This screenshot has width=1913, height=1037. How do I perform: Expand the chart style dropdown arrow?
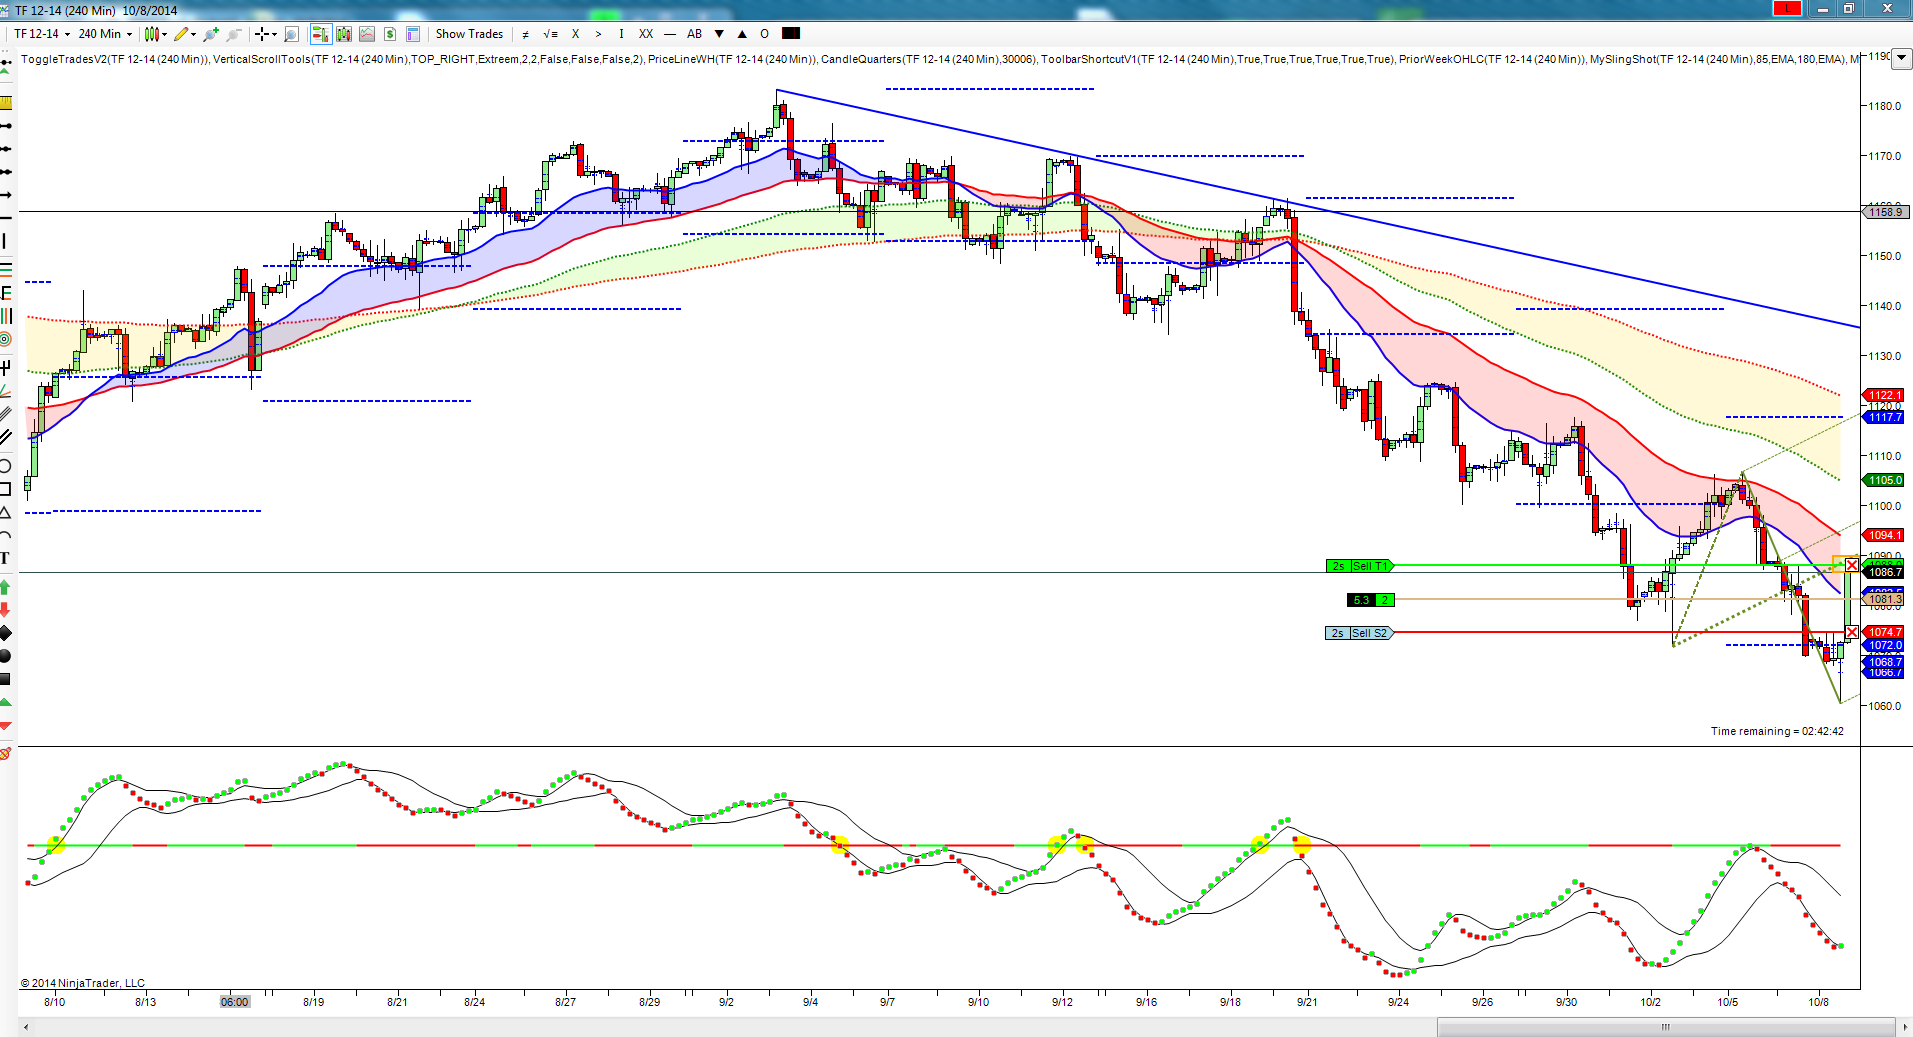pyautogui.click(x=163, y=34)
